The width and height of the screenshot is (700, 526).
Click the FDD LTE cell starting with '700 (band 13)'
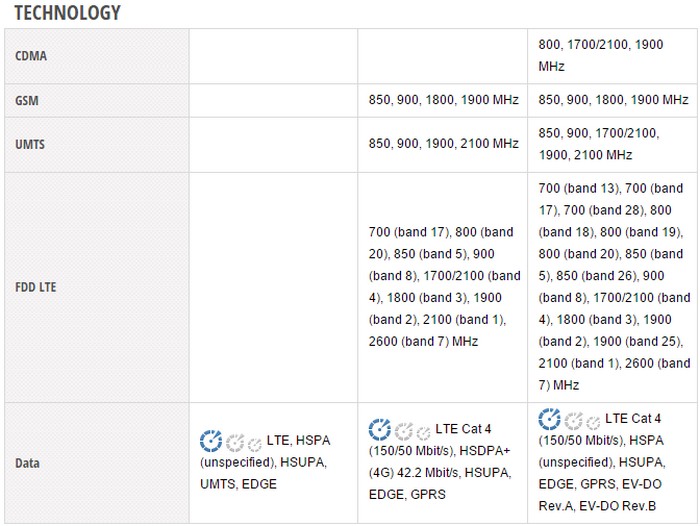pyautogui.click(x=613, y=286)
